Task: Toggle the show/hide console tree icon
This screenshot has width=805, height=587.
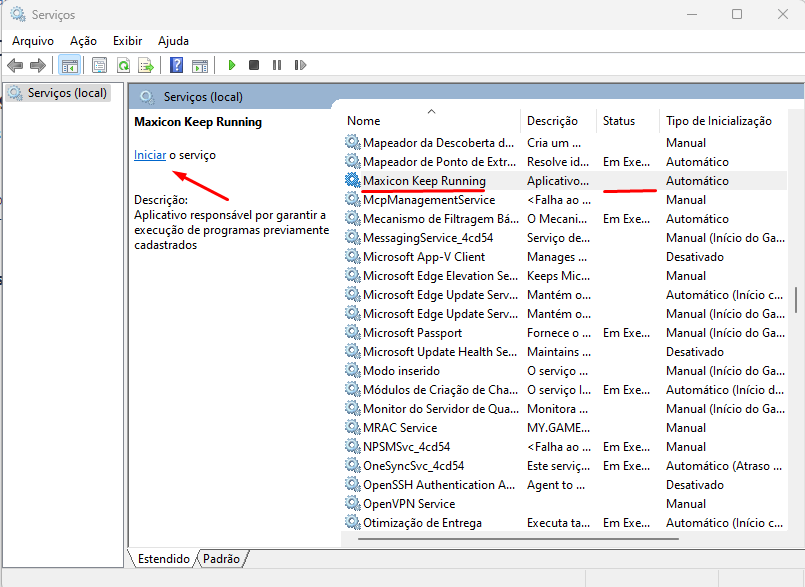Action: tap(69, 65)
